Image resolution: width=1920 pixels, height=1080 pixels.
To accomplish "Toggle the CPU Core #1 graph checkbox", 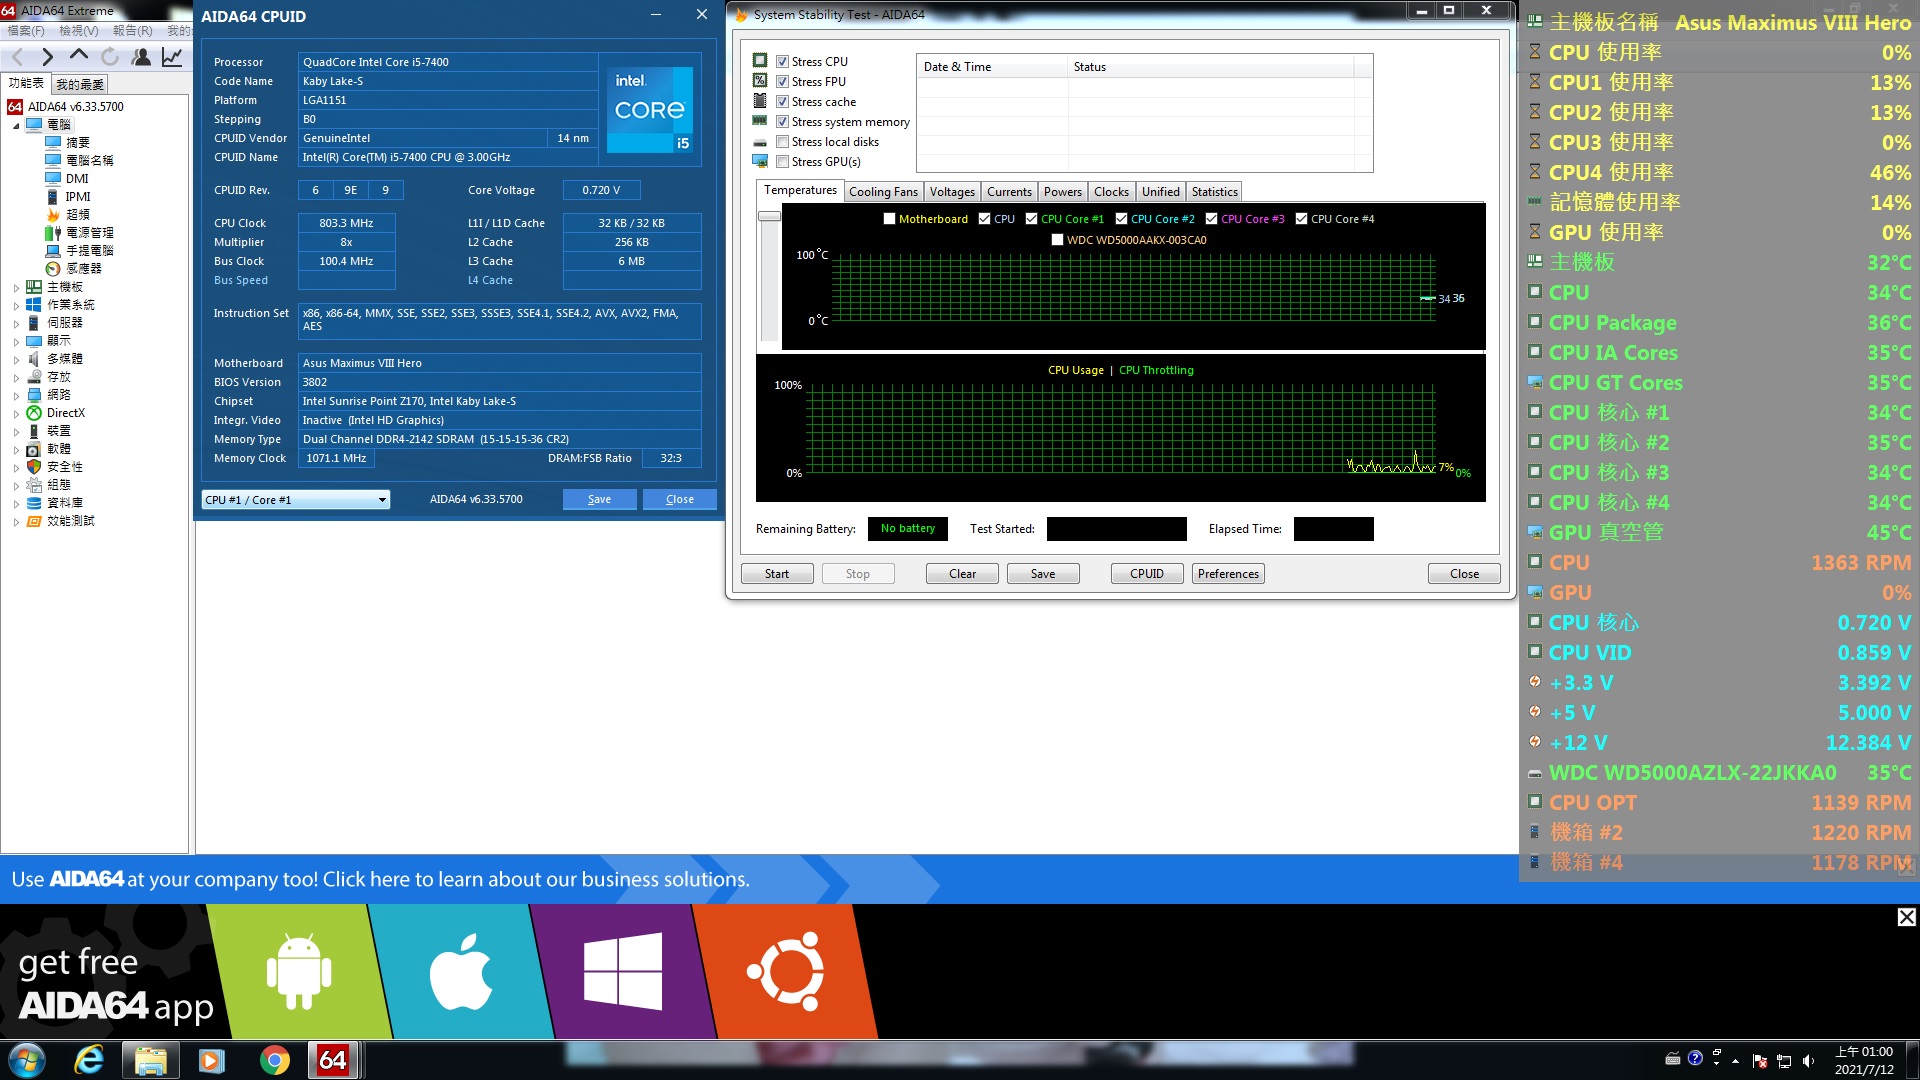I will (x=1031, y=219).
